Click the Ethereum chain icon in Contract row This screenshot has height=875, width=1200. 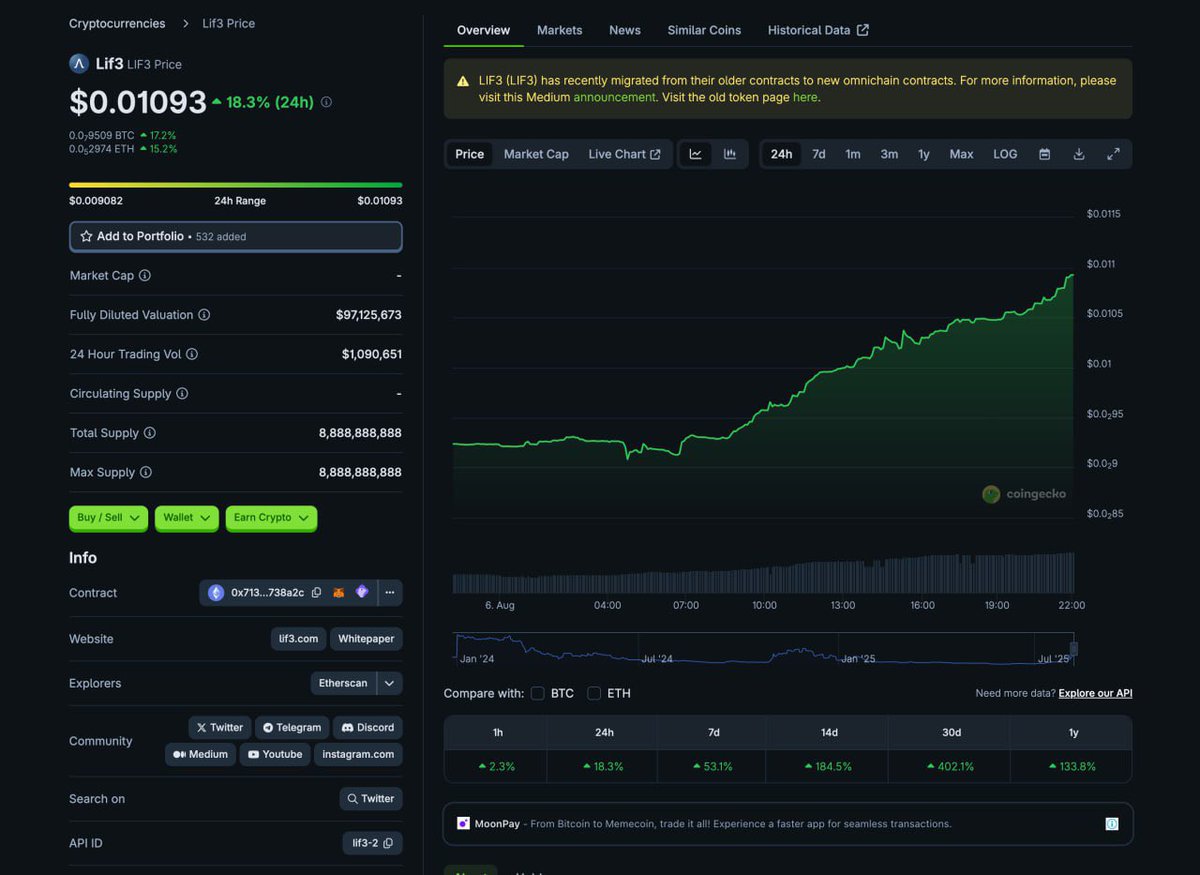(216, 592)
